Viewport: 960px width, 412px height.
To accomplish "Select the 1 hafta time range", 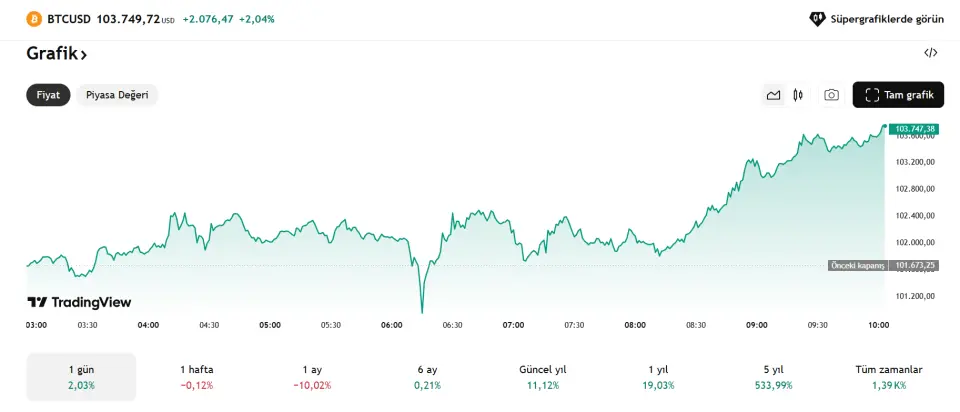I will pos(196,377).
